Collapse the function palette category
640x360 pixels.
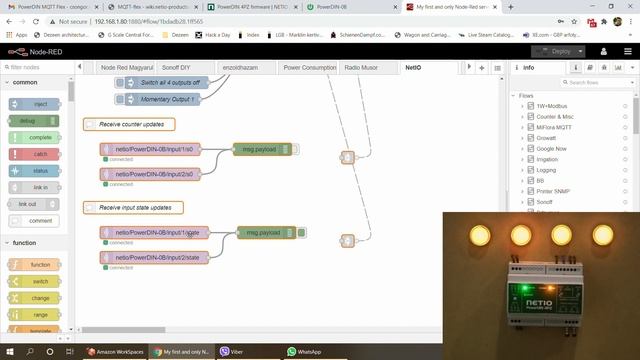tap(24, 243)
